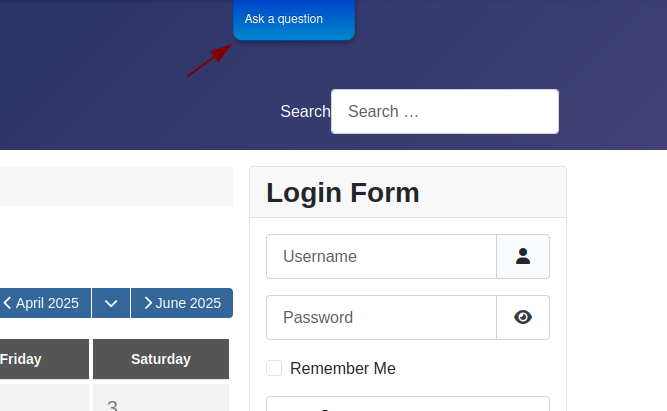The height and width of the screenshot is (411, 667).
Task: Open the month jump dropdown chevron
Action: (x=111, y=303)
